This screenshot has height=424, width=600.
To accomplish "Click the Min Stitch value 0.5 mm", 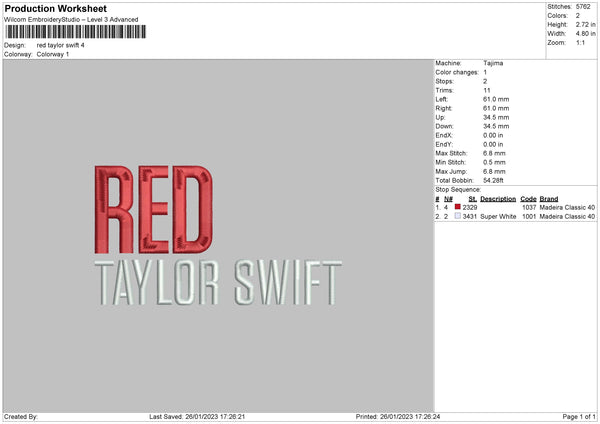I will coord(494,163).
